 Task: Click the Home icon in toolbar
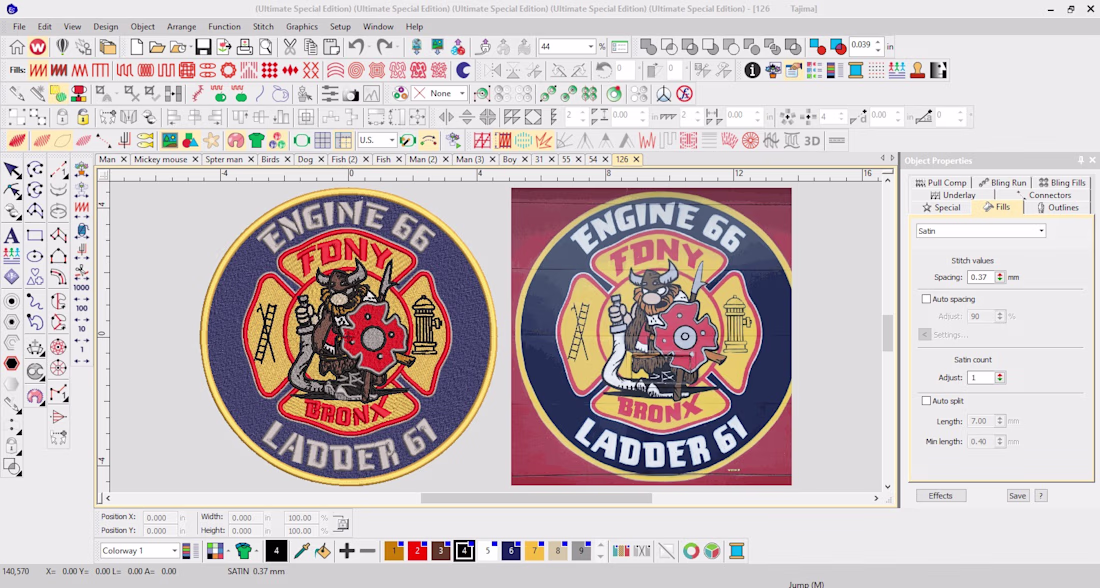[x=17, y=47]
